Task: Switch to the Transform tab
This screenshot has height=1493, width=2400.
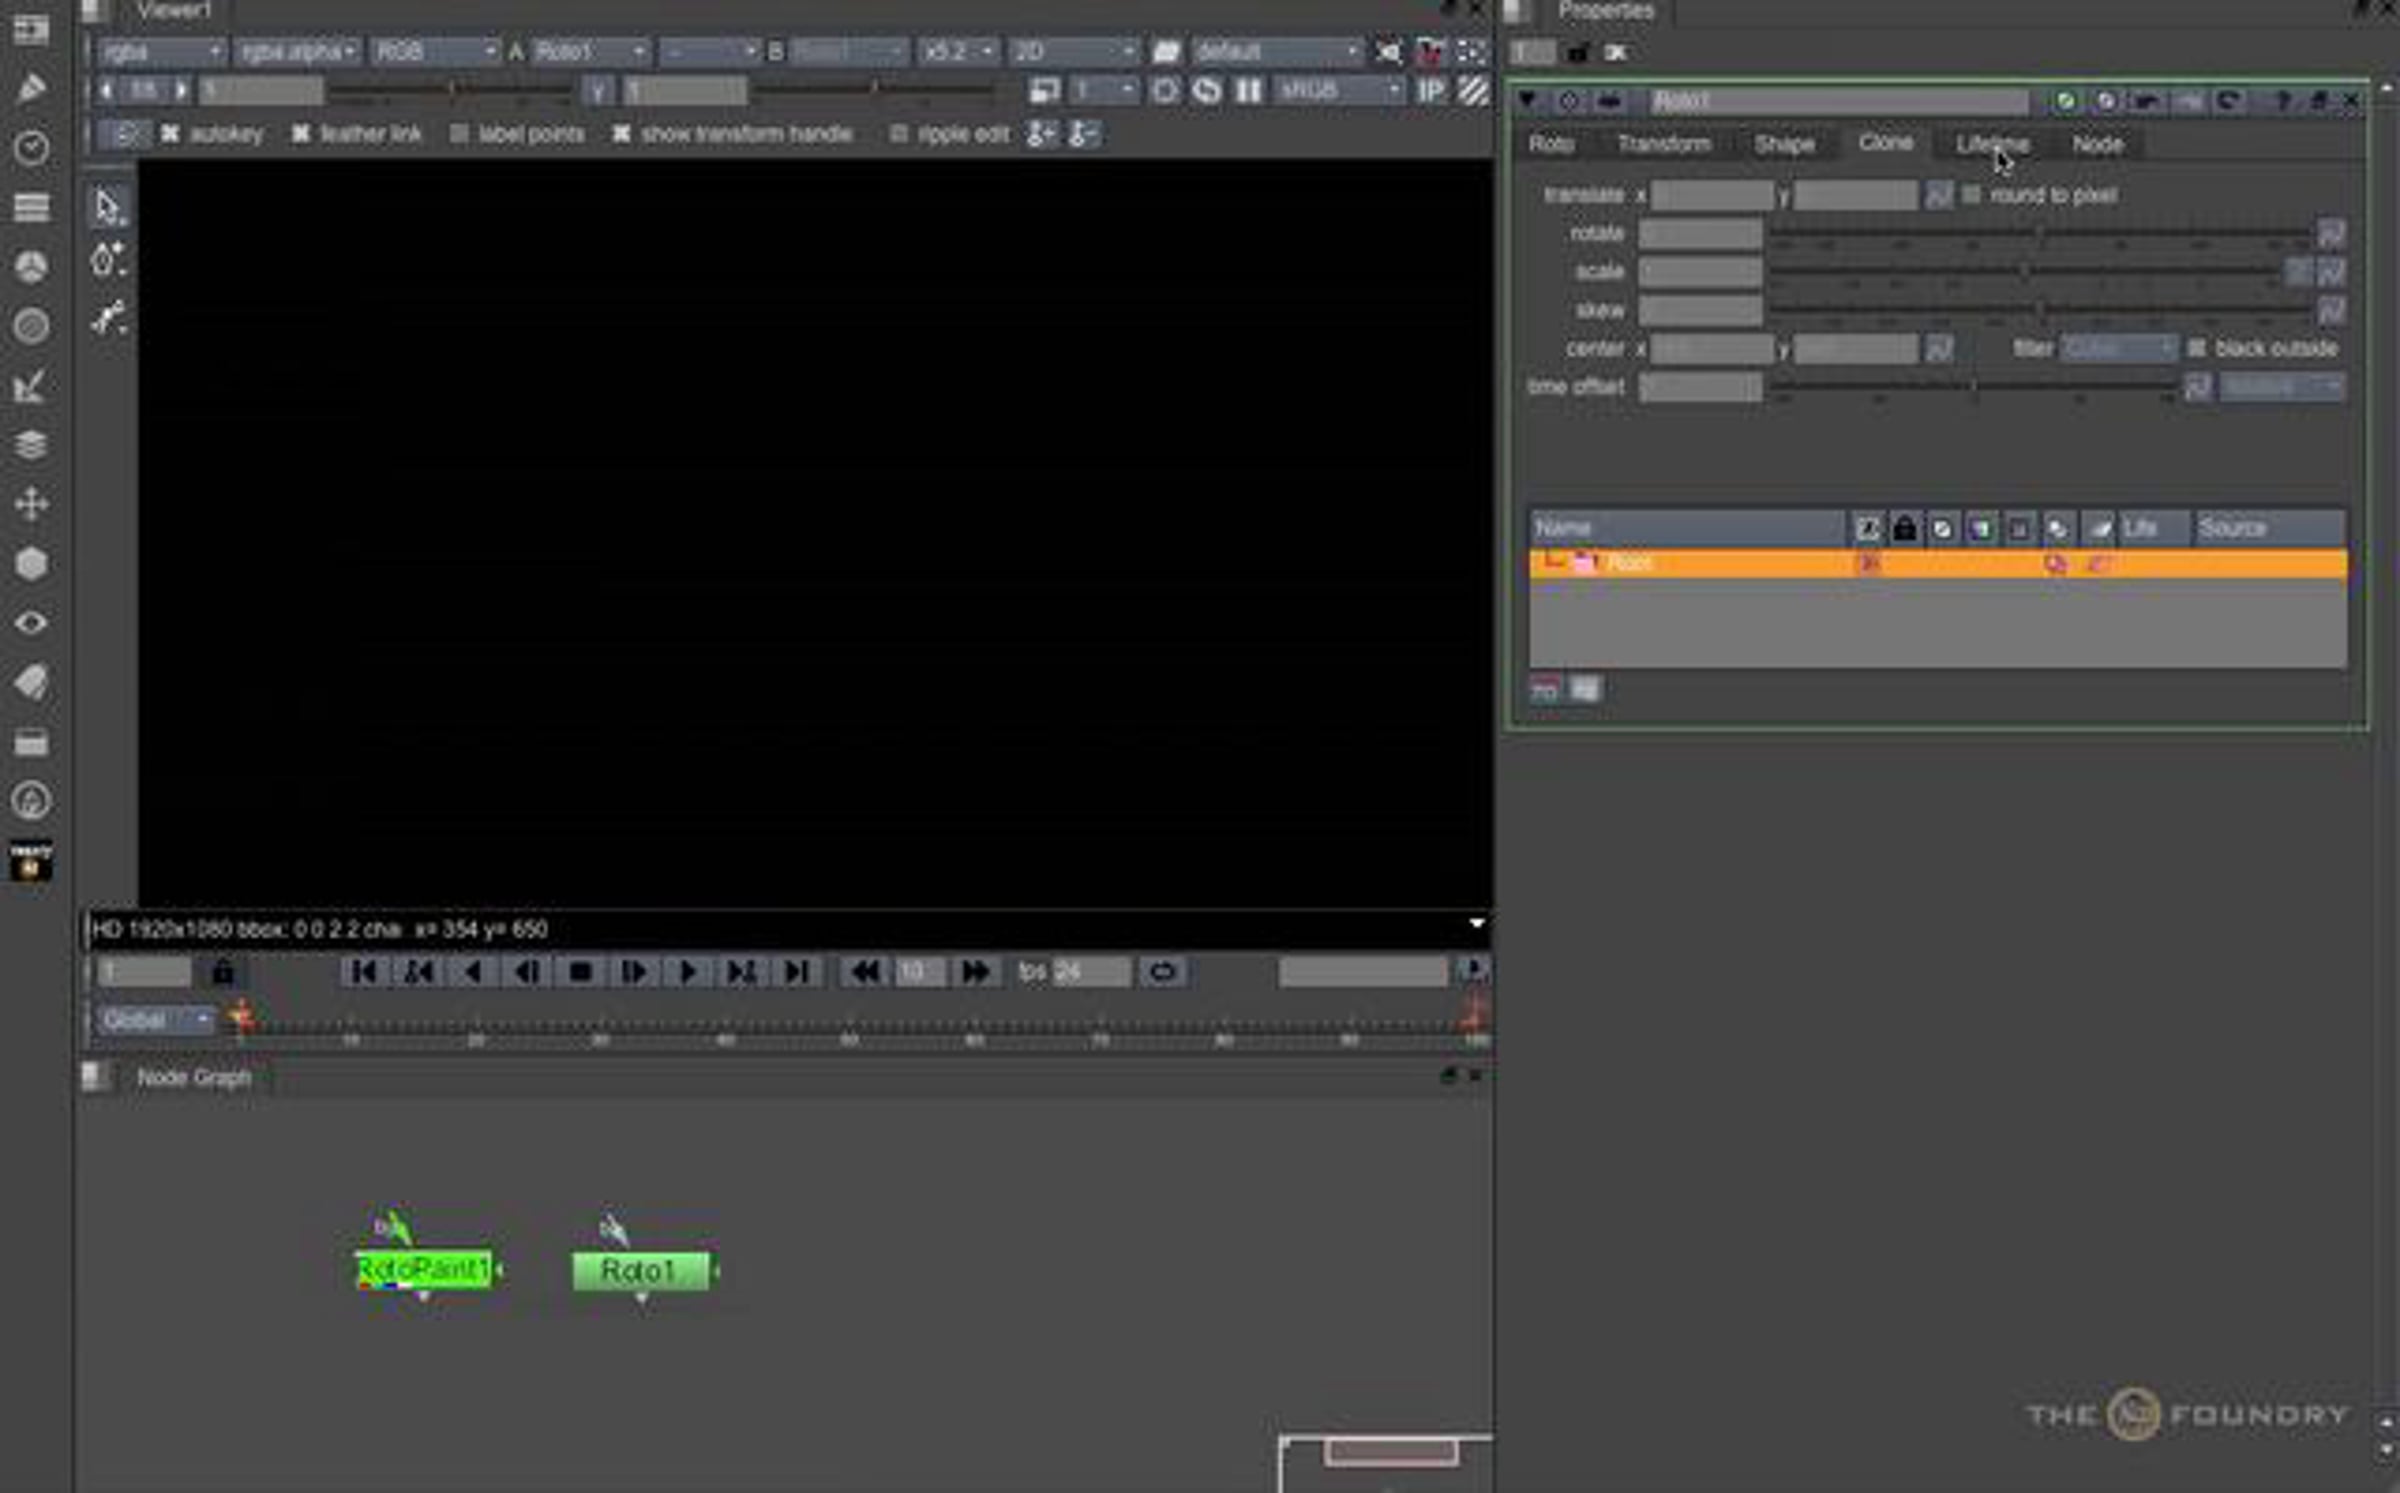Action: tap(1664, 144)
